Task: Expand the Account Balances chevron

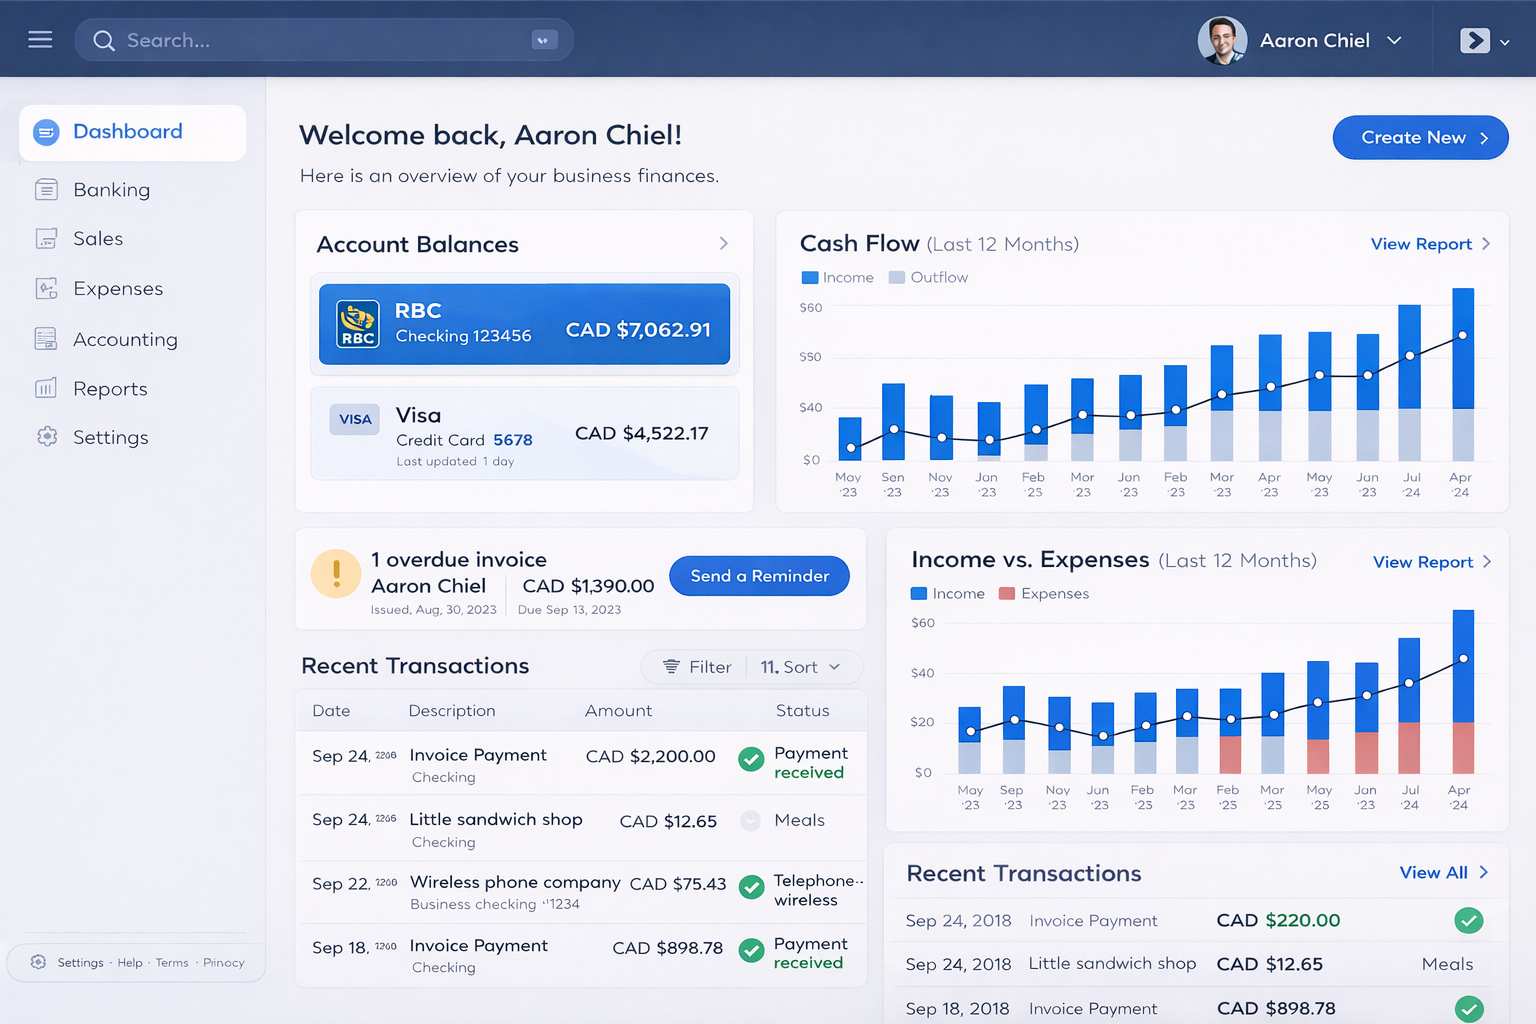Action: pos(724,244)
